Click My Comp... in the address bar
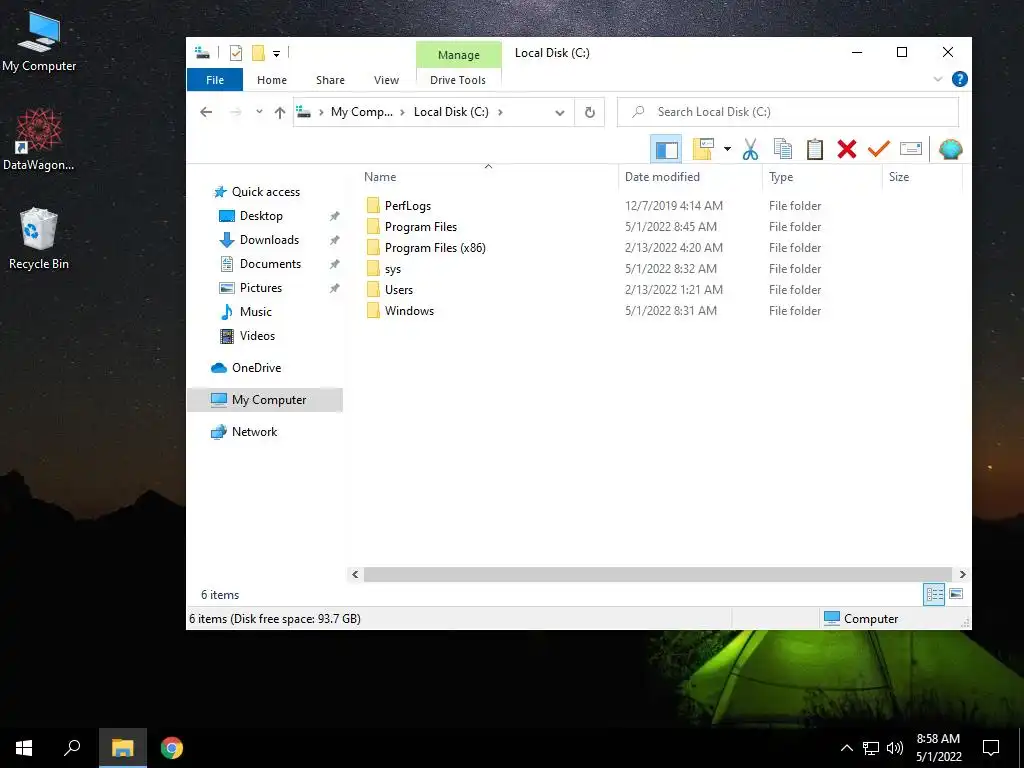Image resolution: width=1024 pixels, height=768 pixels. (362, 112)
